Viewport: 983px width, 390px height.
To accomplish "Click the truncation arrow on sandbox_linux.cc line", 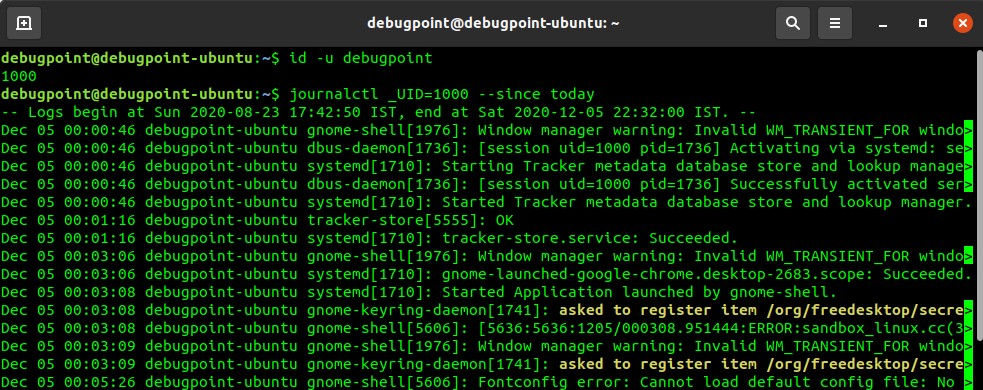I will 968,329.
